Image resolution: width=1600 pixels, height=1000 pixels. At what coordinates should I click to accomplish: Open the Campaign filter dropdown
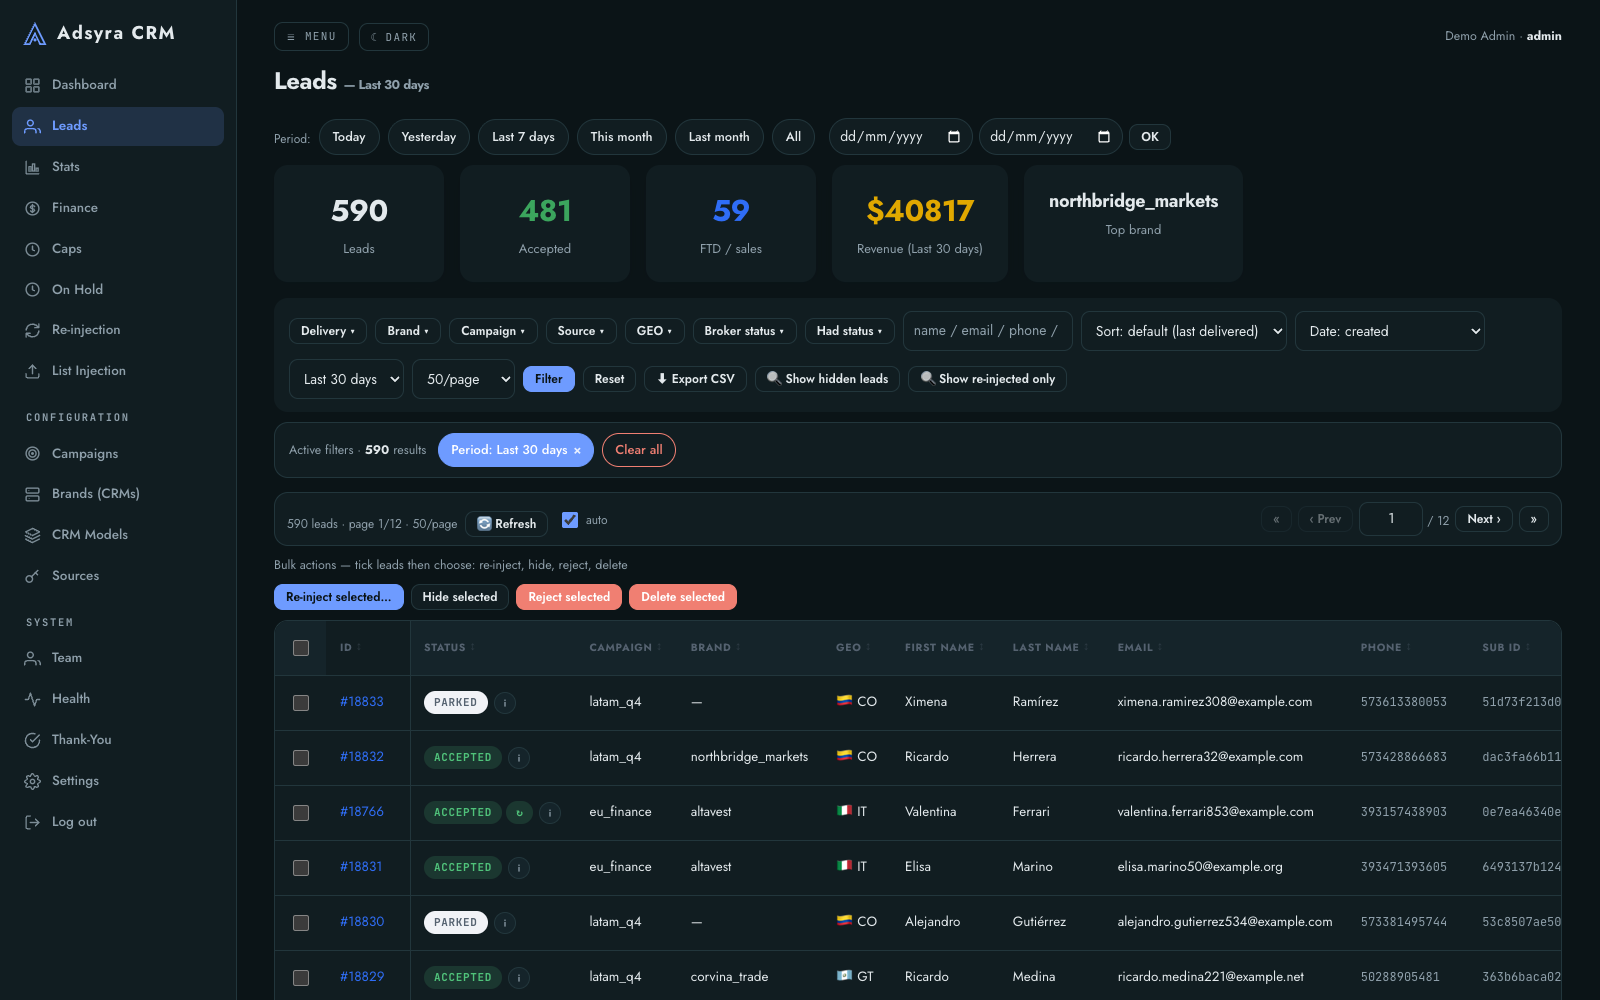tap(493, 331)
